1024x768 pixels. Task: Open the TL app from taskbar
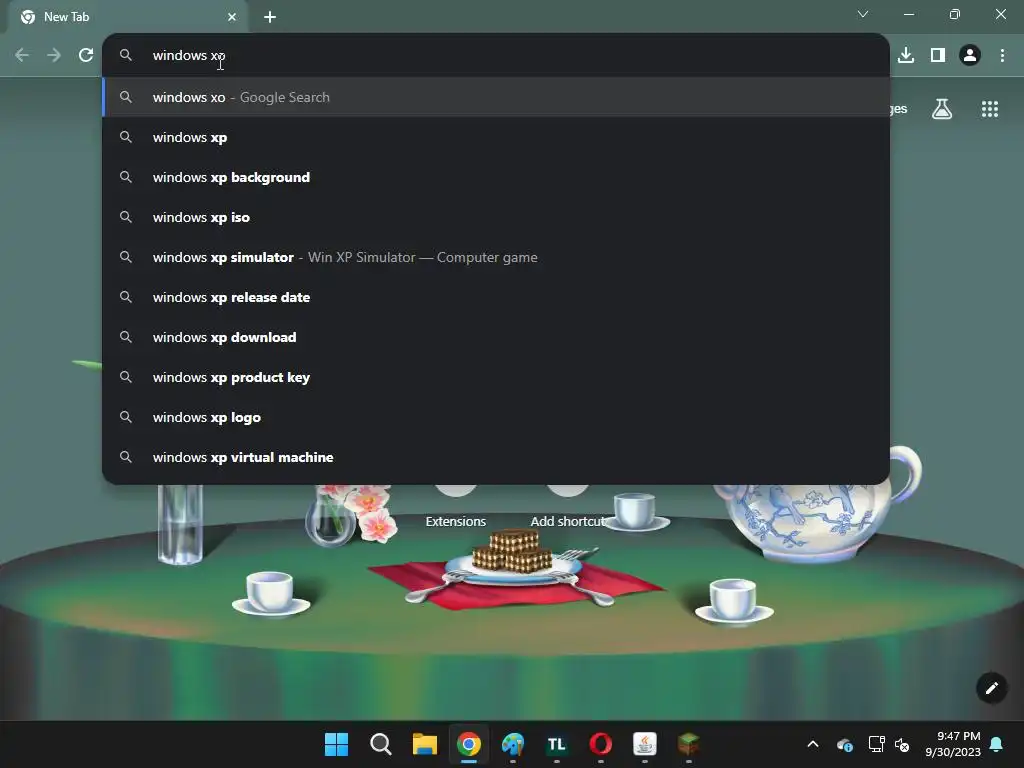pyautogui.click(x=556, y=744)
